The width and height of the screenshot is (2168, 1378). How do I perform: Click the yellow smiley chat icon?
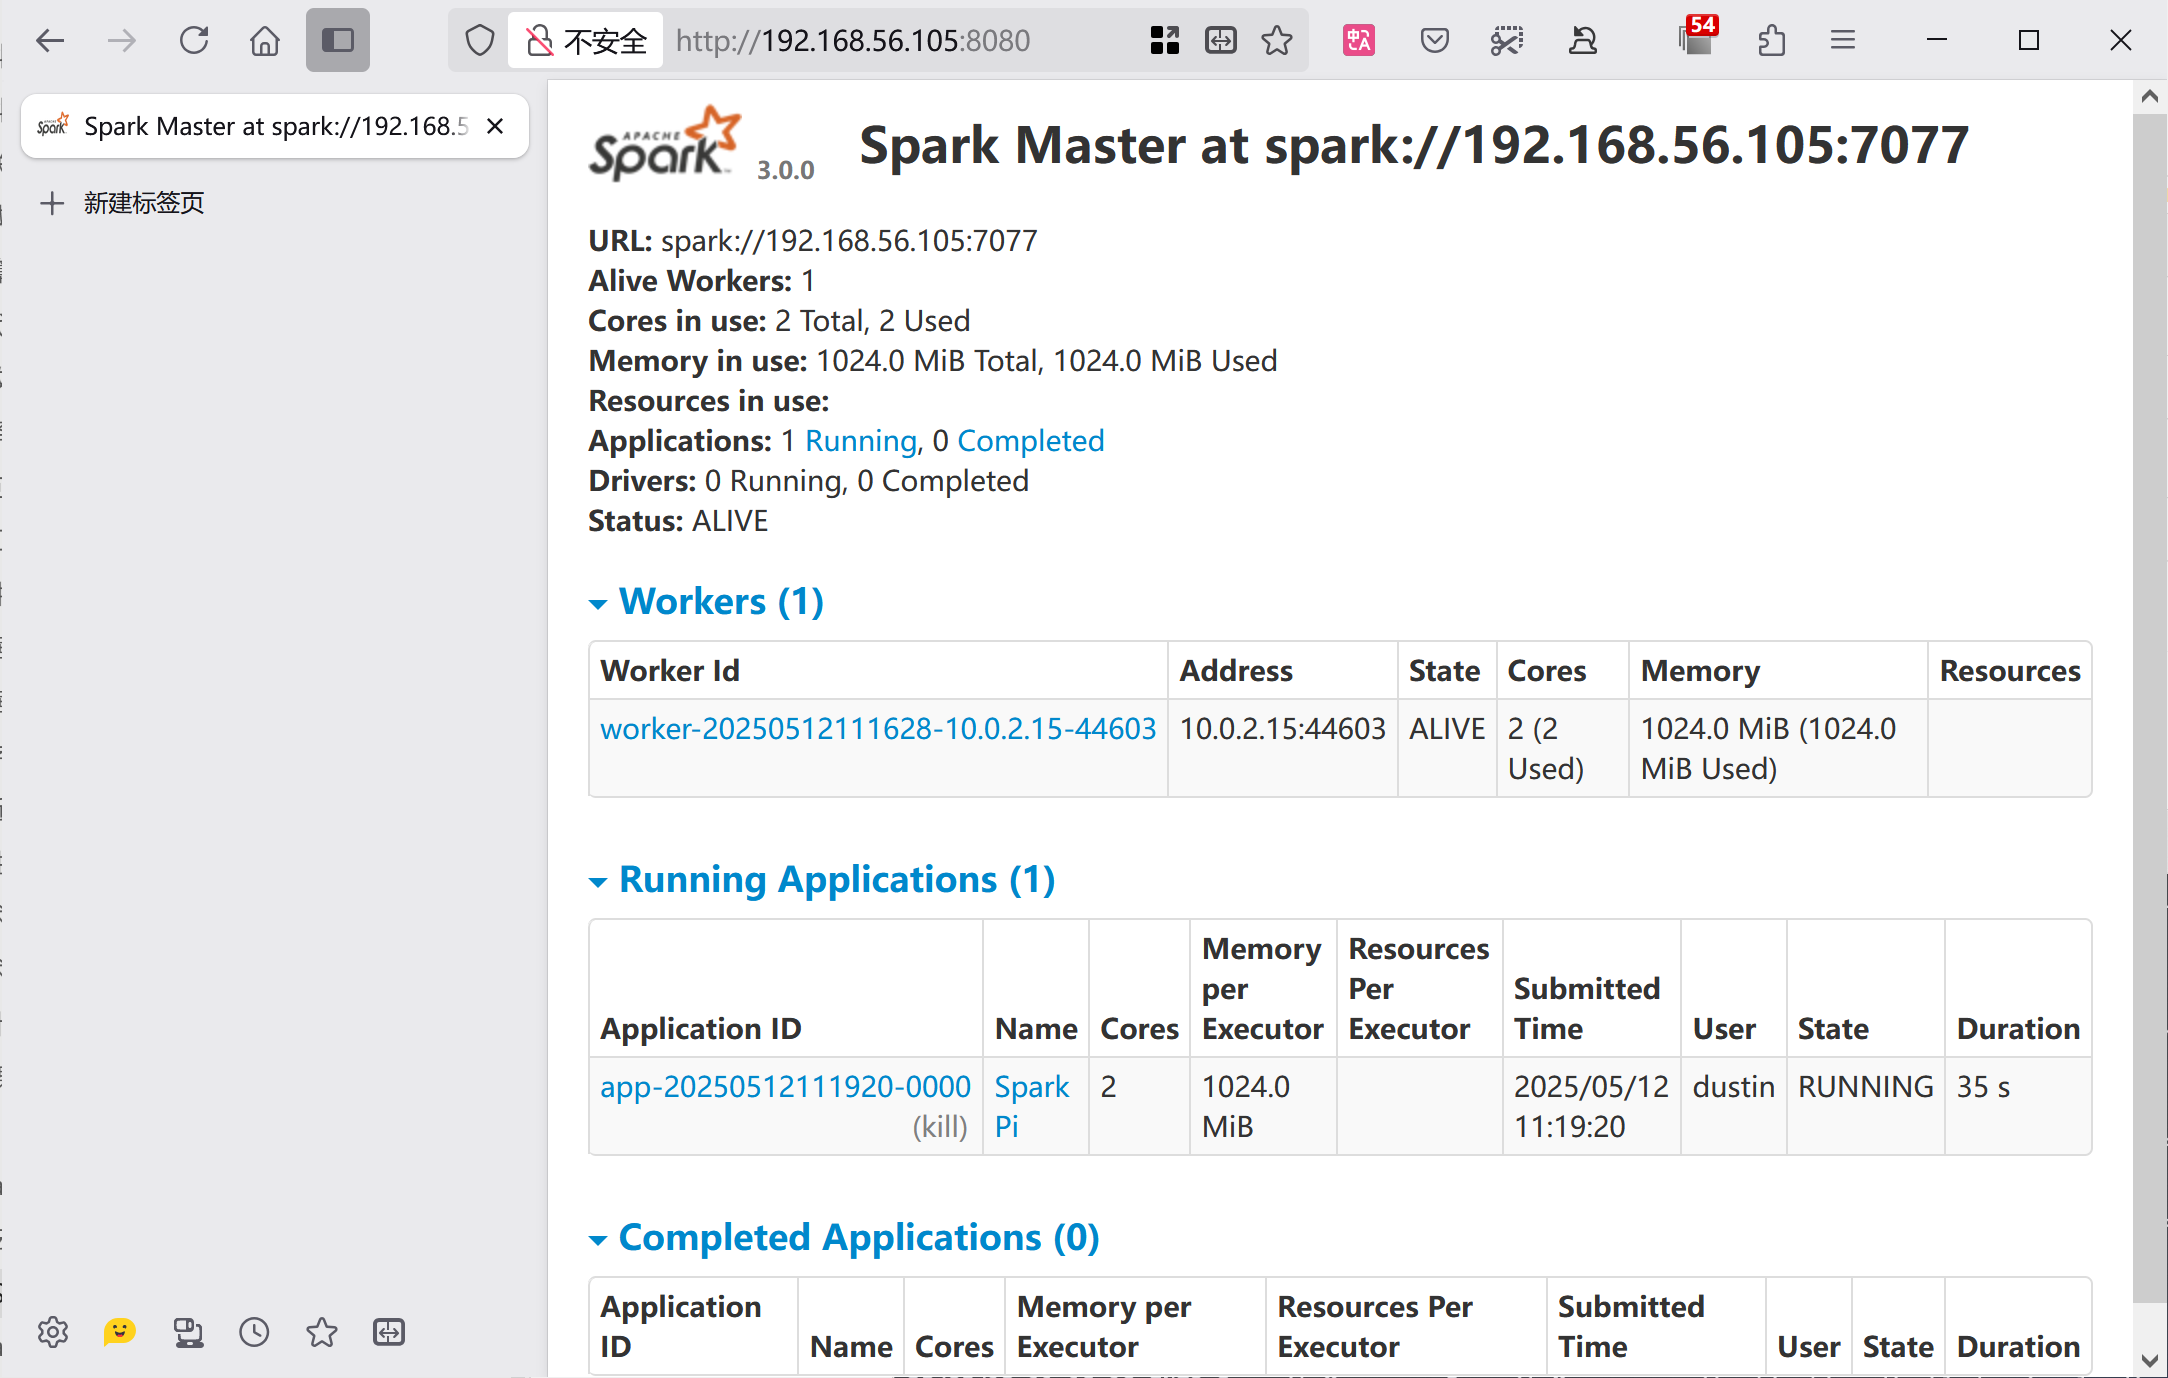pos(119,1332)
